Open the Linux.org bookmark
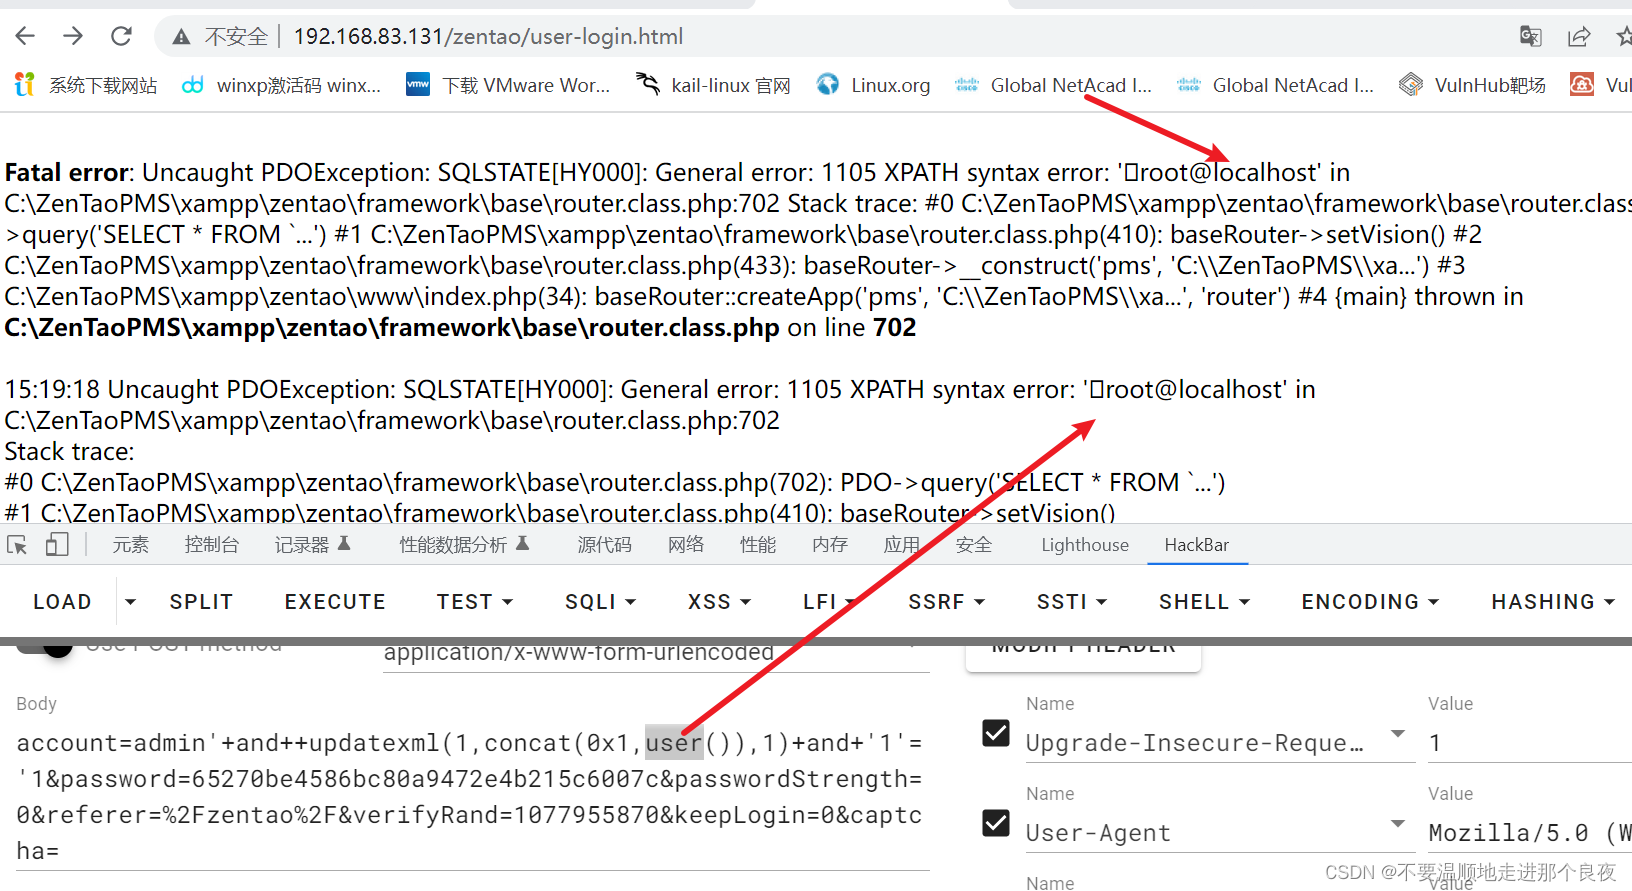The image size is (1632, 891). click(x=873, y=85)
